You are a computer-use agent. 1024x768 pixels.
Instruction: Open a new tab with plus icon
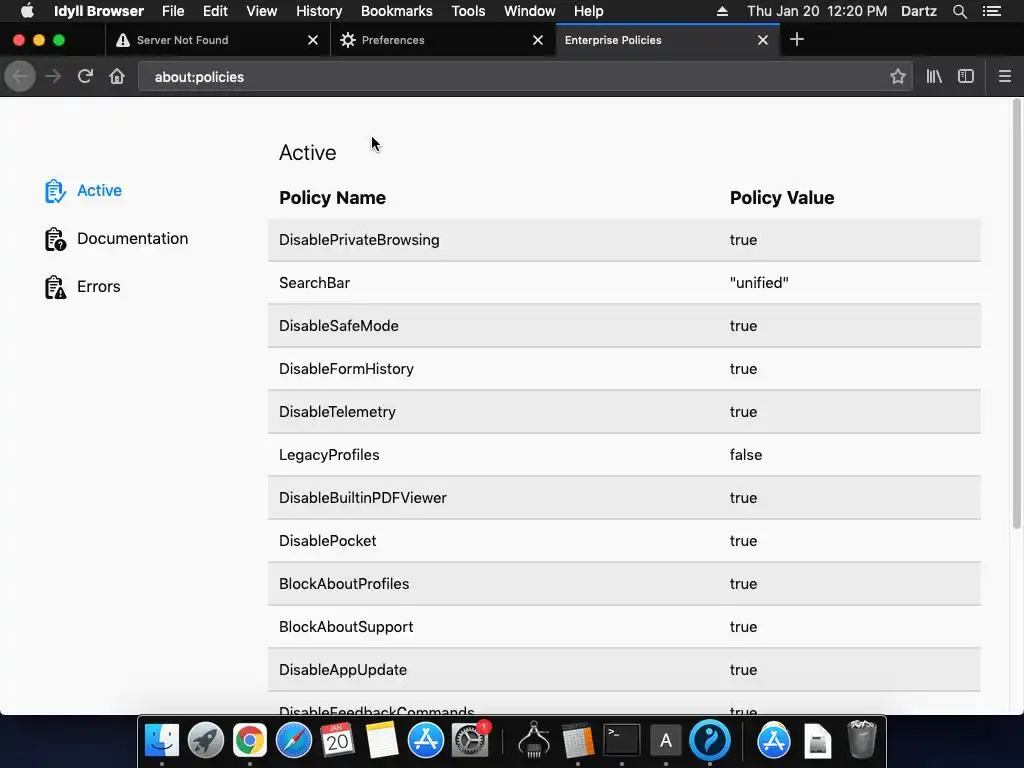(797, 40)
